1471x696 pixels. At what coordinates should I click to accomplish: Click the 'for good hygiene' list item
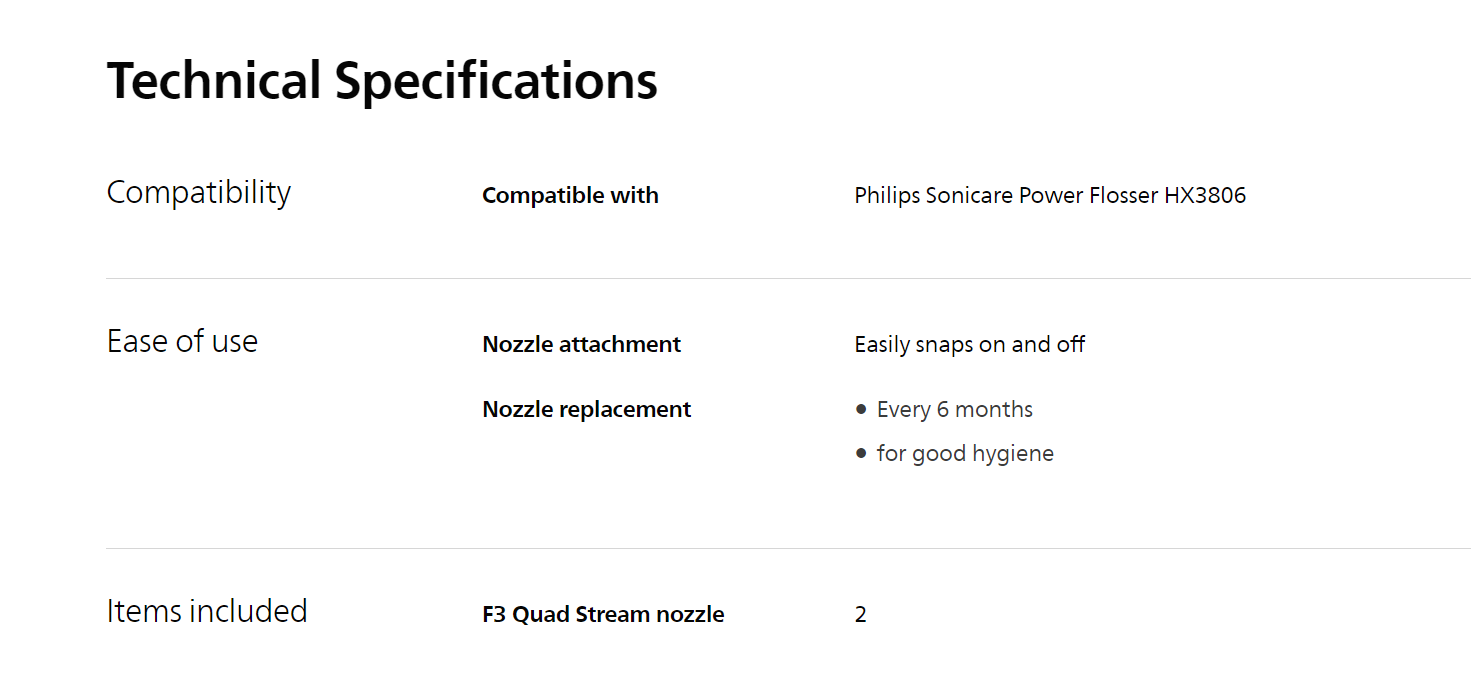click(965, 454)
